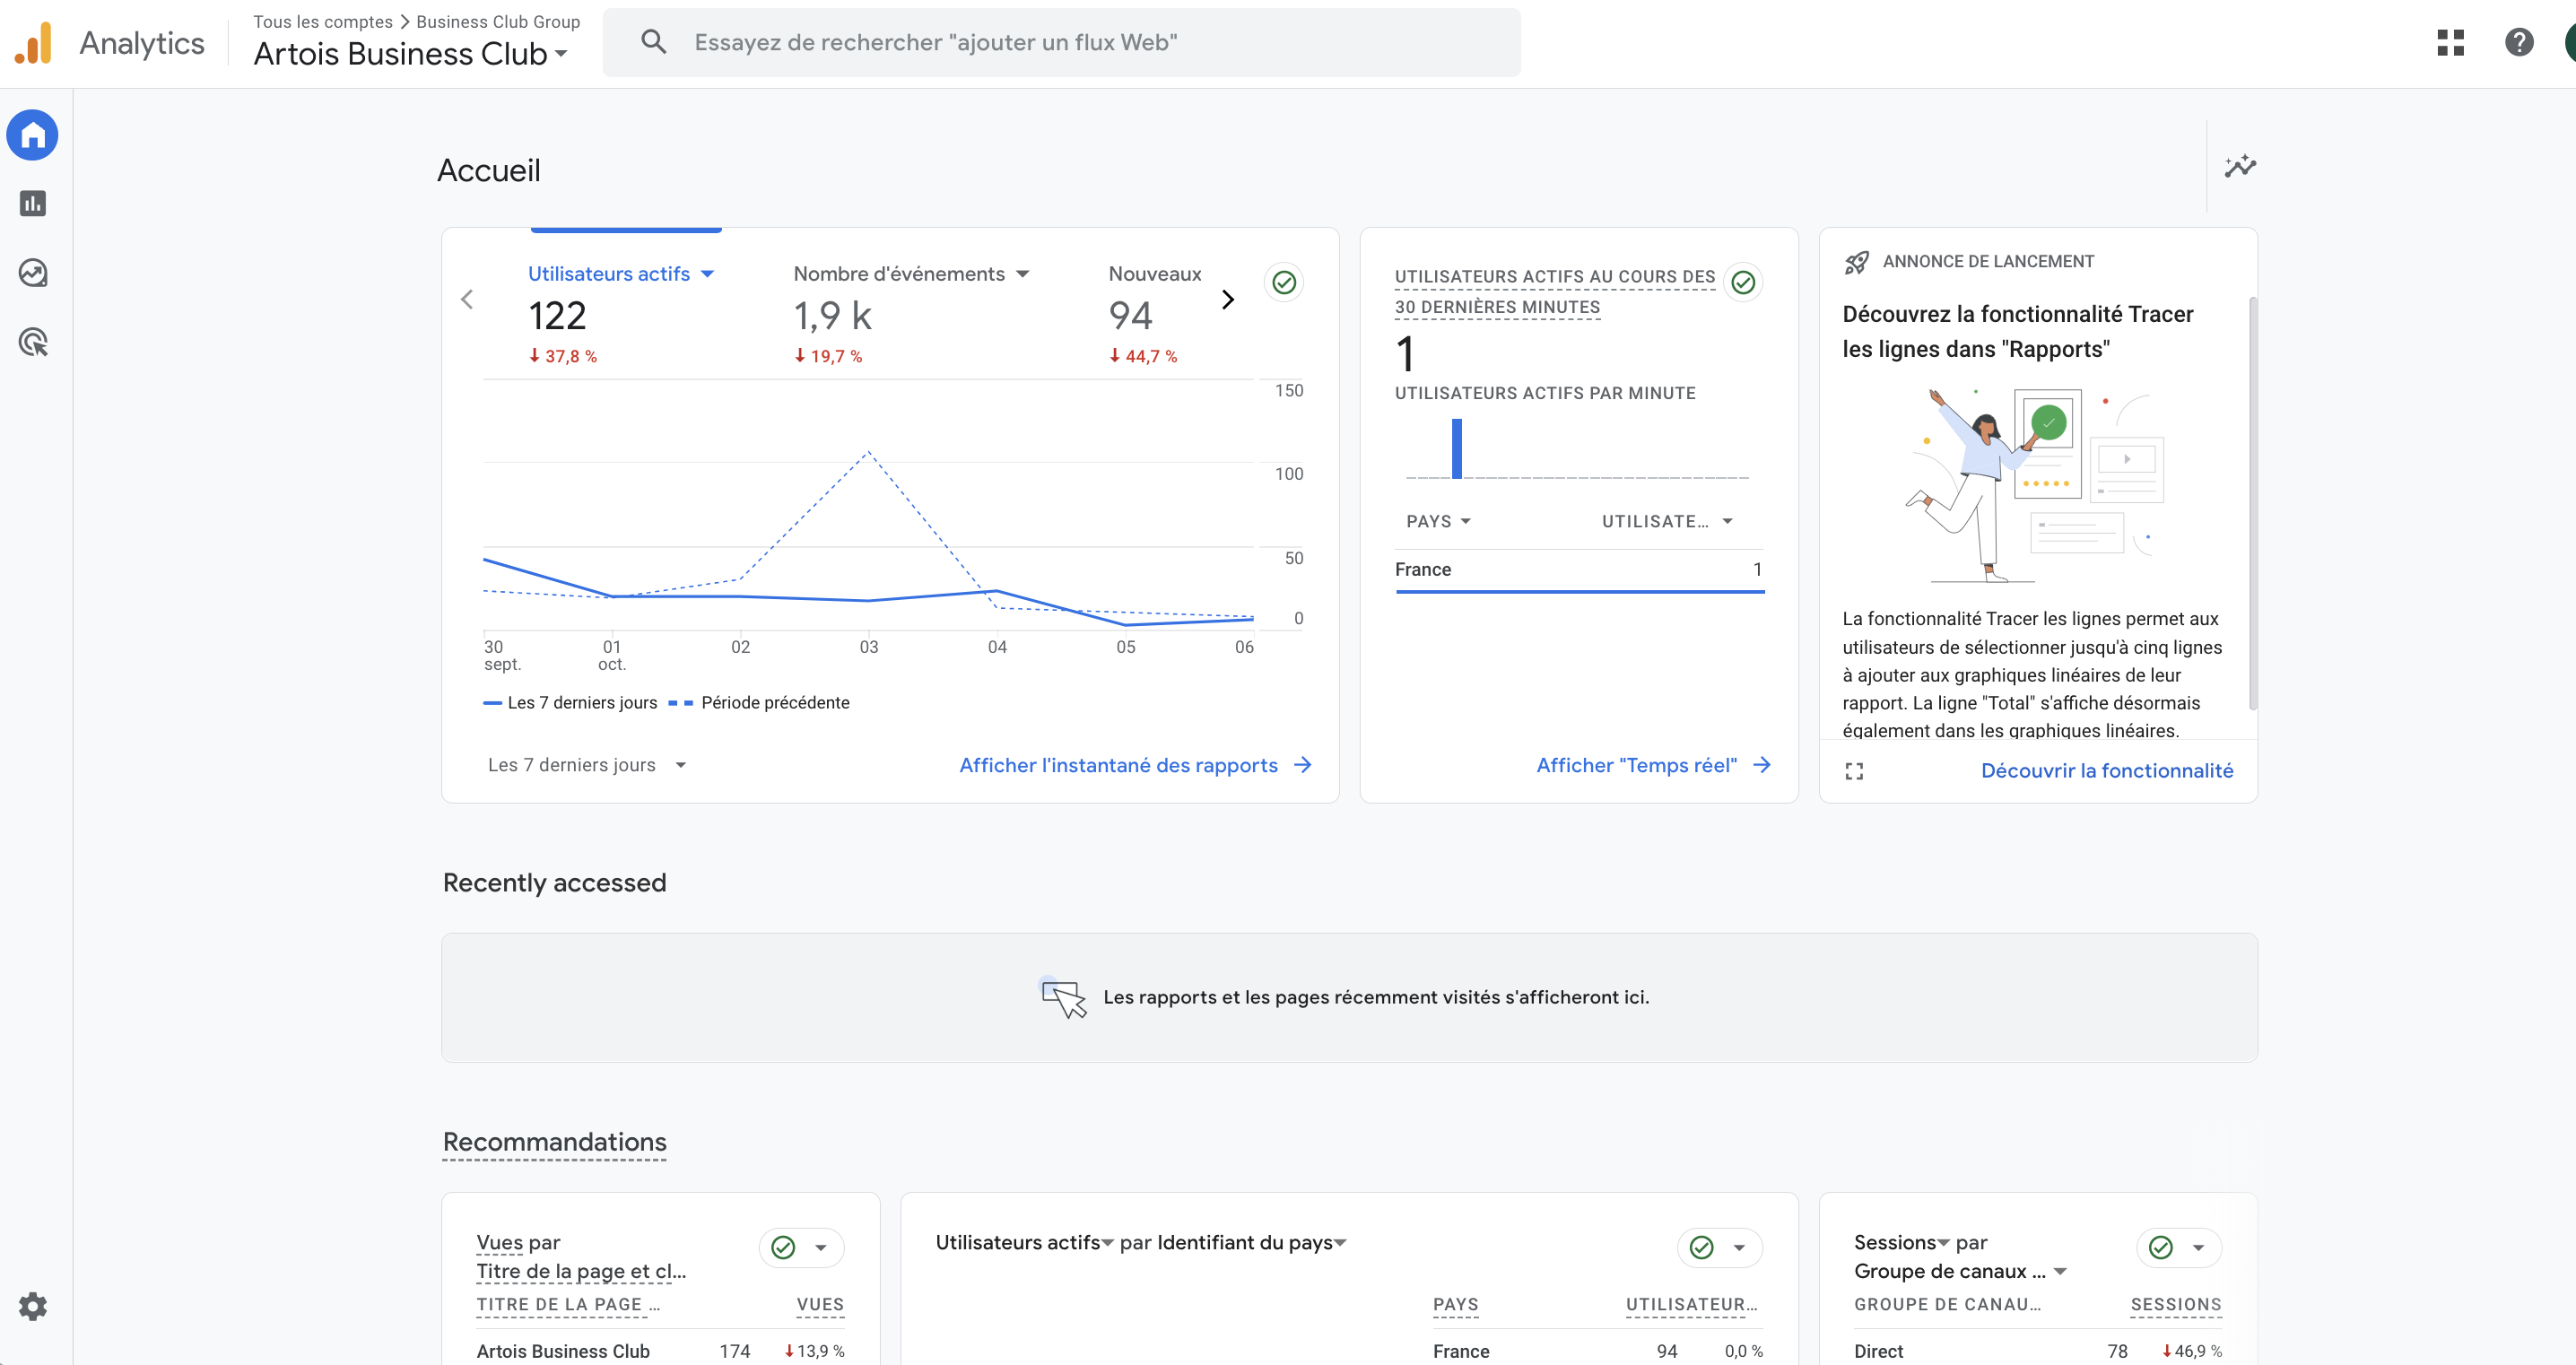This screenshot has height=1365, width=2576.
Task: Click 'Découvrir la fonctionnalité' link
Action: click(x=2106, y=771)
